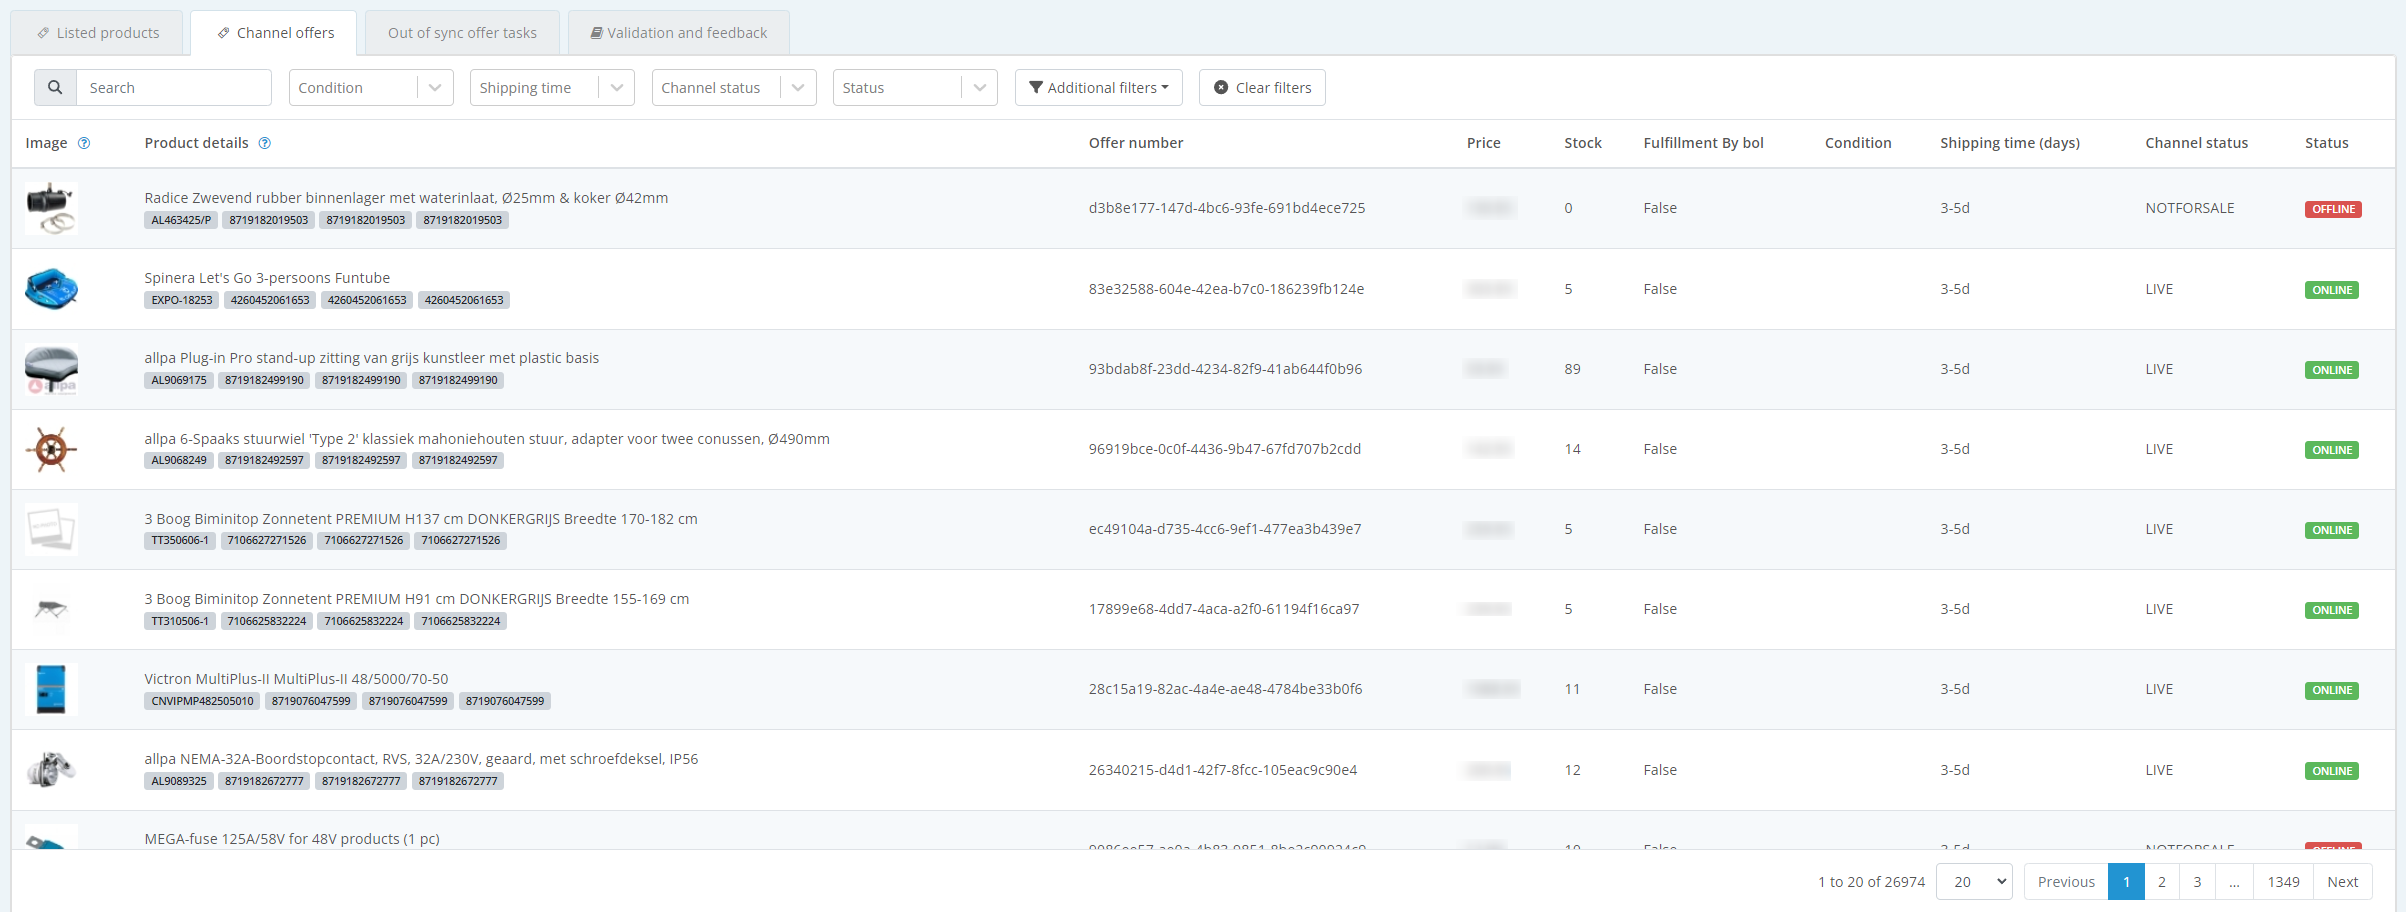Click the Victron MultiPlus-II product image
2406x912 pixels.
(x=51, y=689)
